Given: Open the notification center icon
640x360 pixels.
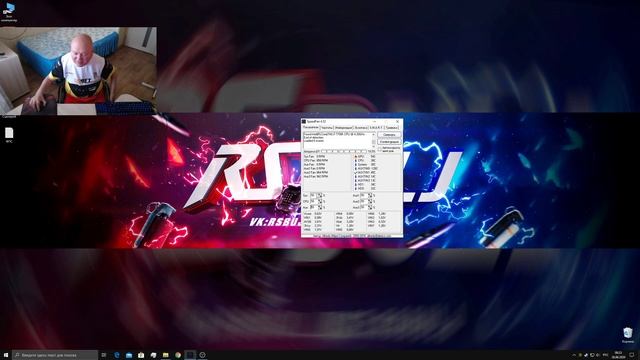Looking at the screenshot, I should click(632, 355).
